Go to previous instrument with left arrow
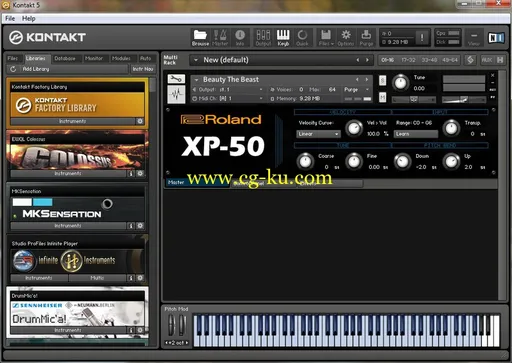 click(x=357, y=80)
